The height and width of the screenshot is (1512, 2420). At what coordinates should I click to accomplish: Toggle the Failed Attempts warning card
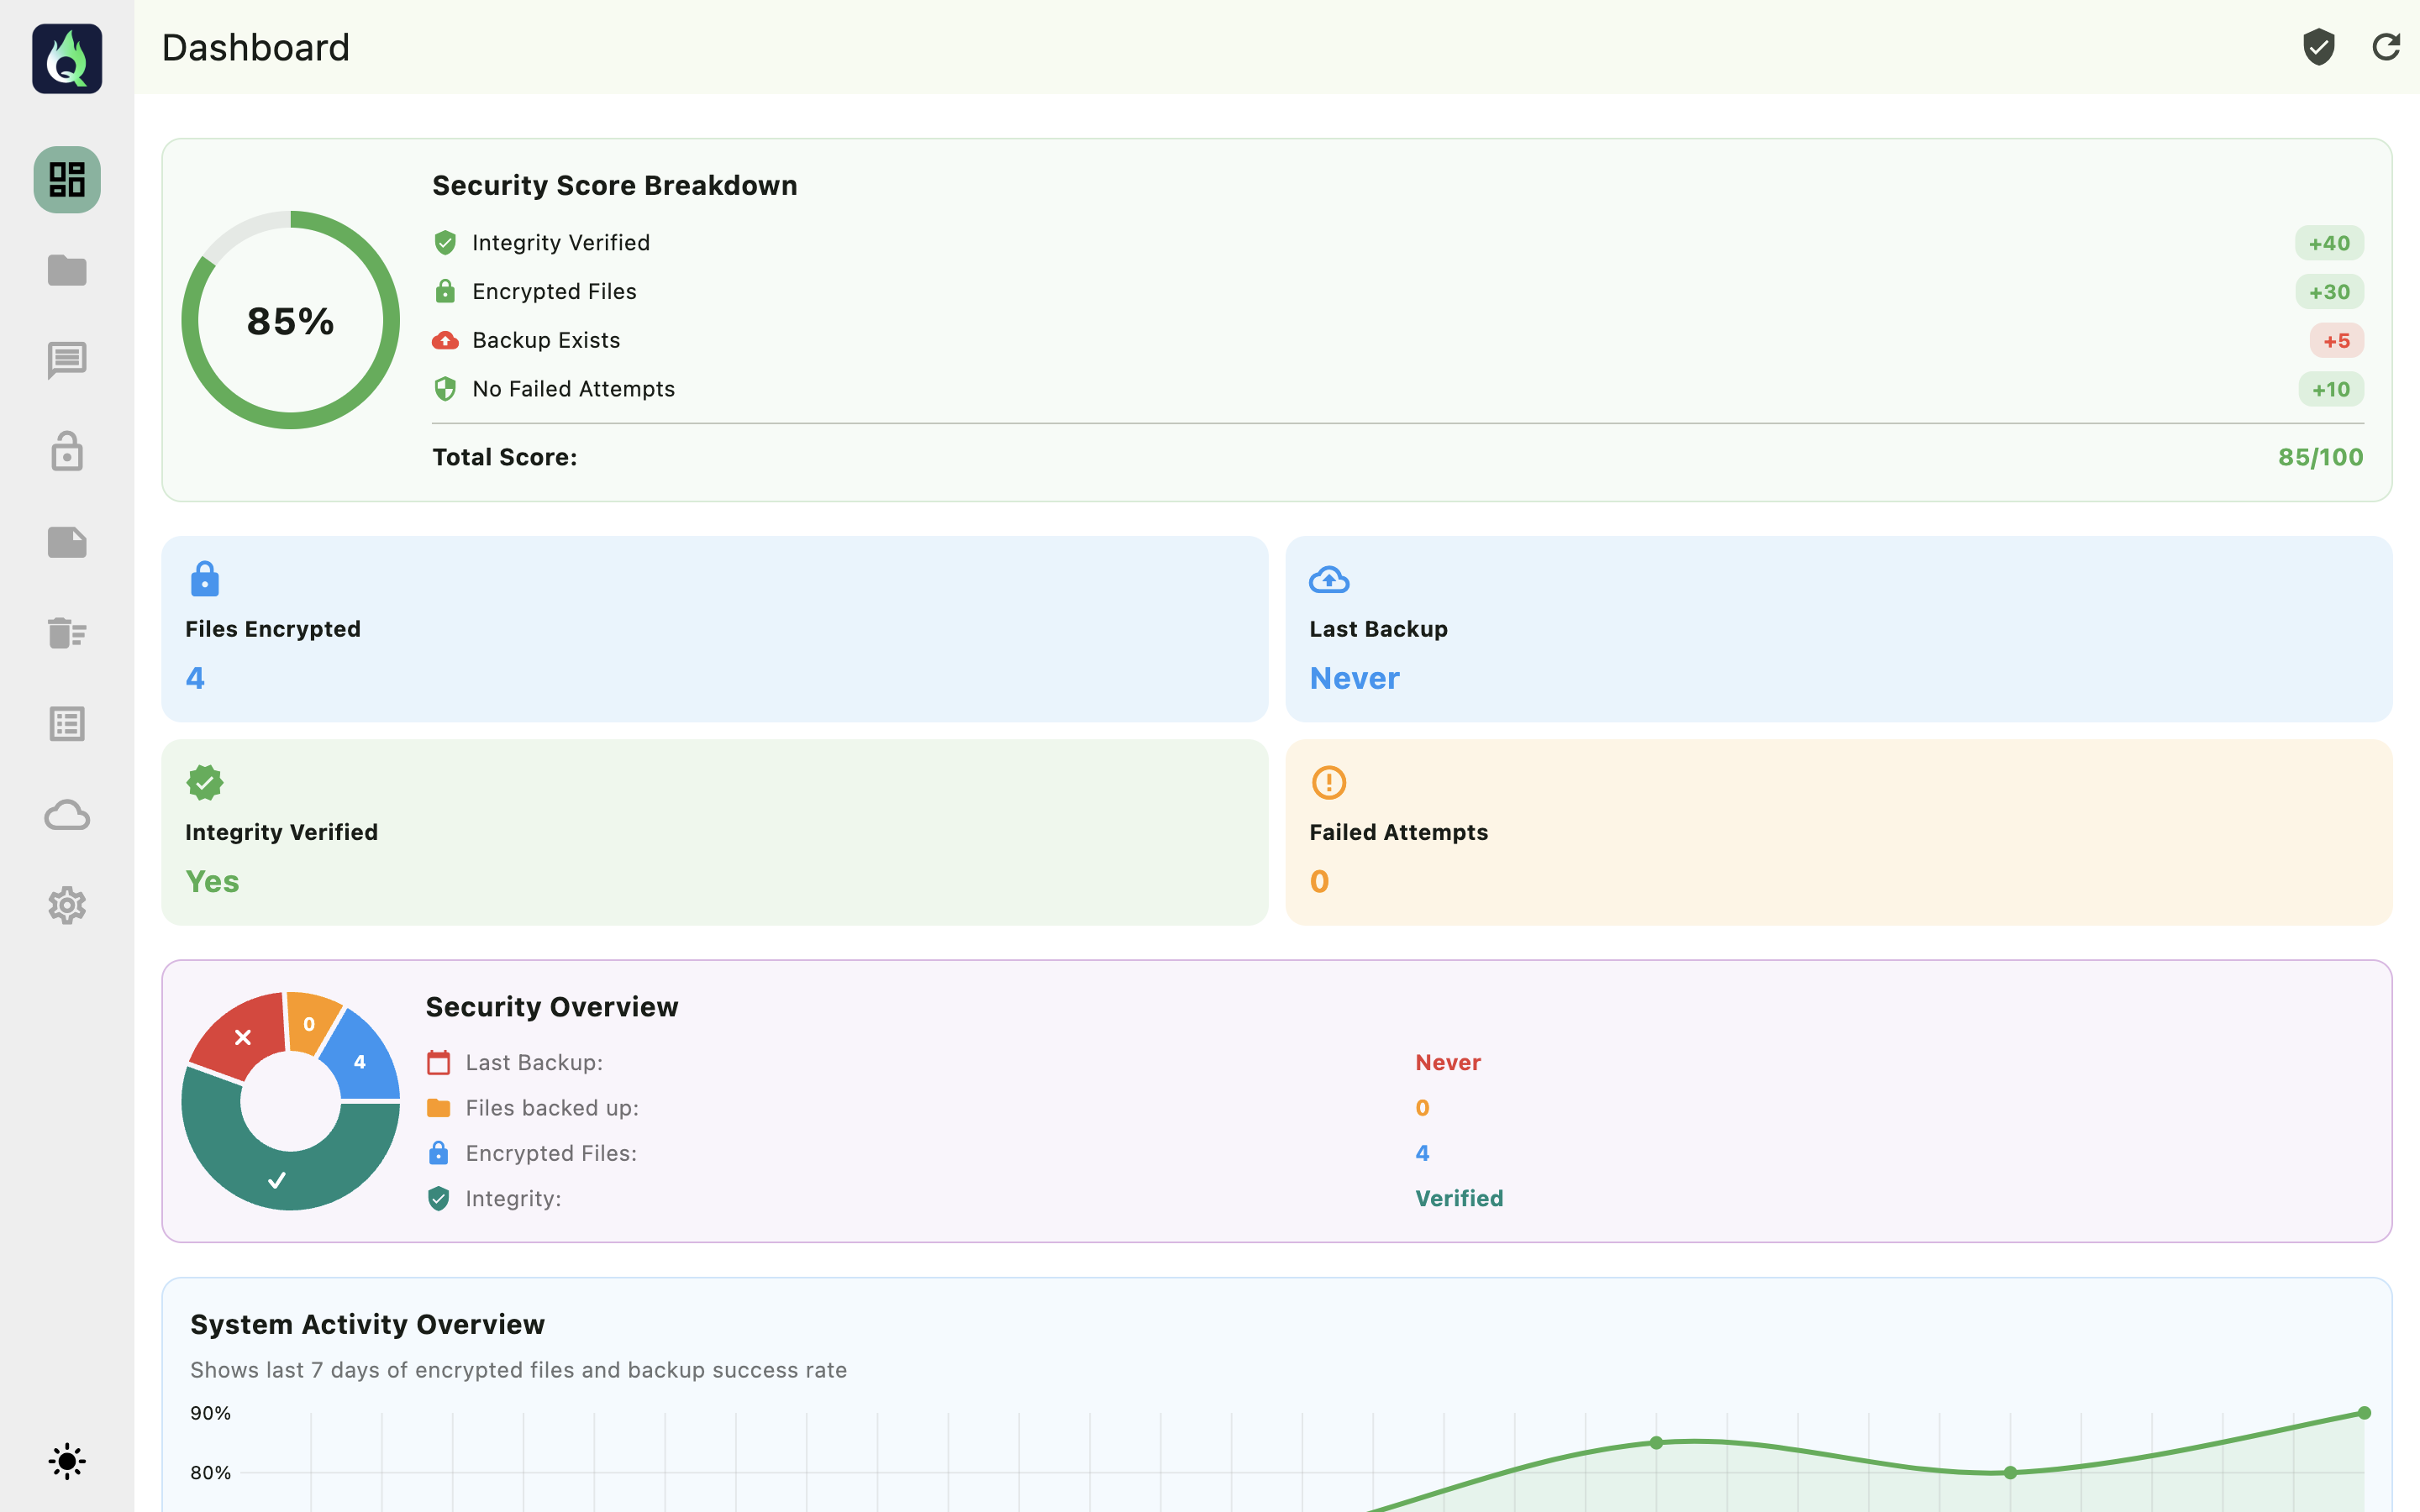(x=1839, y=833)
